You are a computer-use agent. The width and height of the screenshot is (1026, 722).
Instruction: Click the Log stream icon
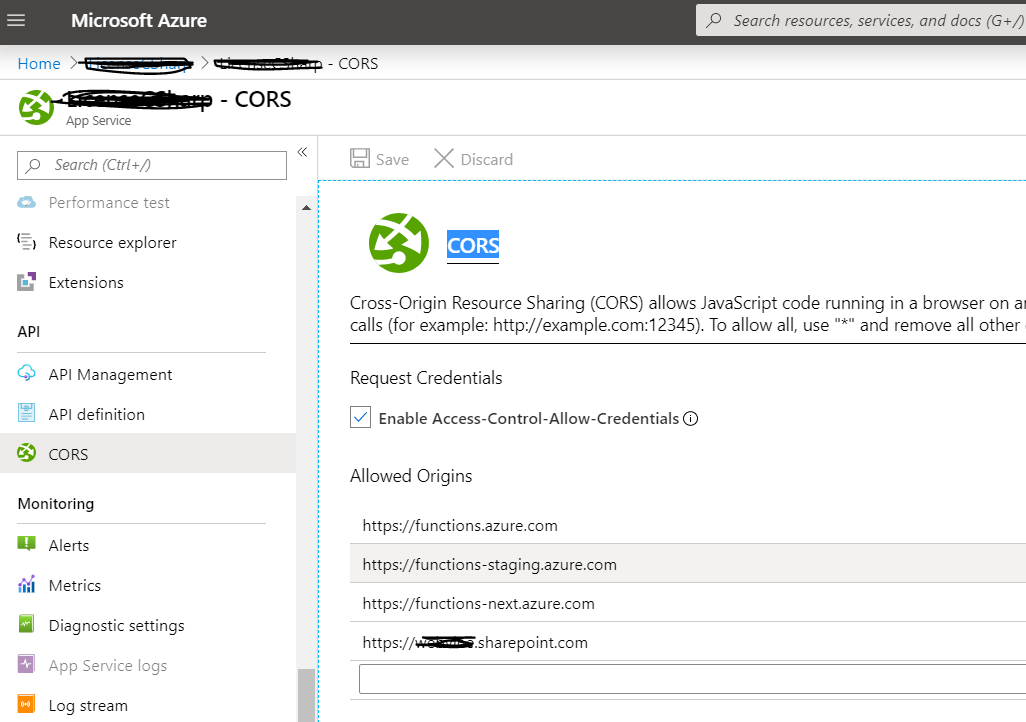[27, 705]
